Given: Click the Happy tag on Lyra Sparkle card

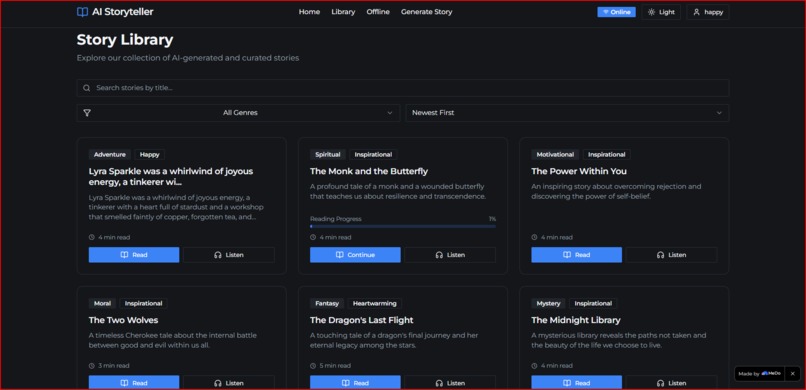Looking at the screenshot, I should [150, 155].
